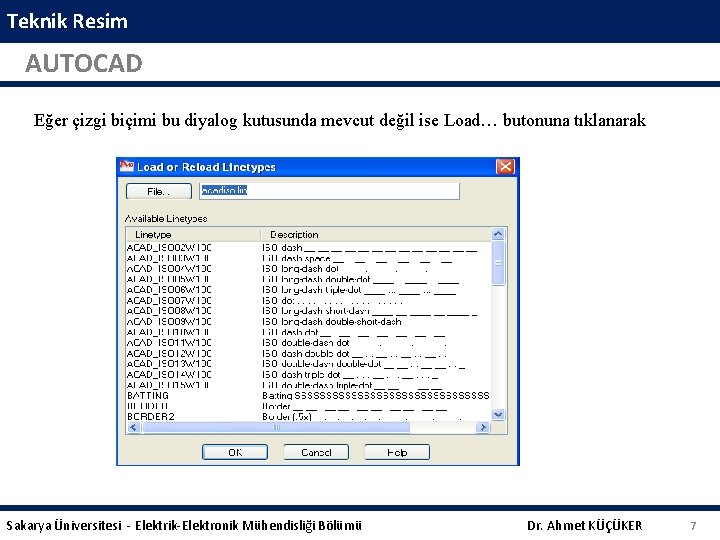Click the horizontal scroll left arrow
720x540 pixels.
pyautogui.click(x=133, y=428)
